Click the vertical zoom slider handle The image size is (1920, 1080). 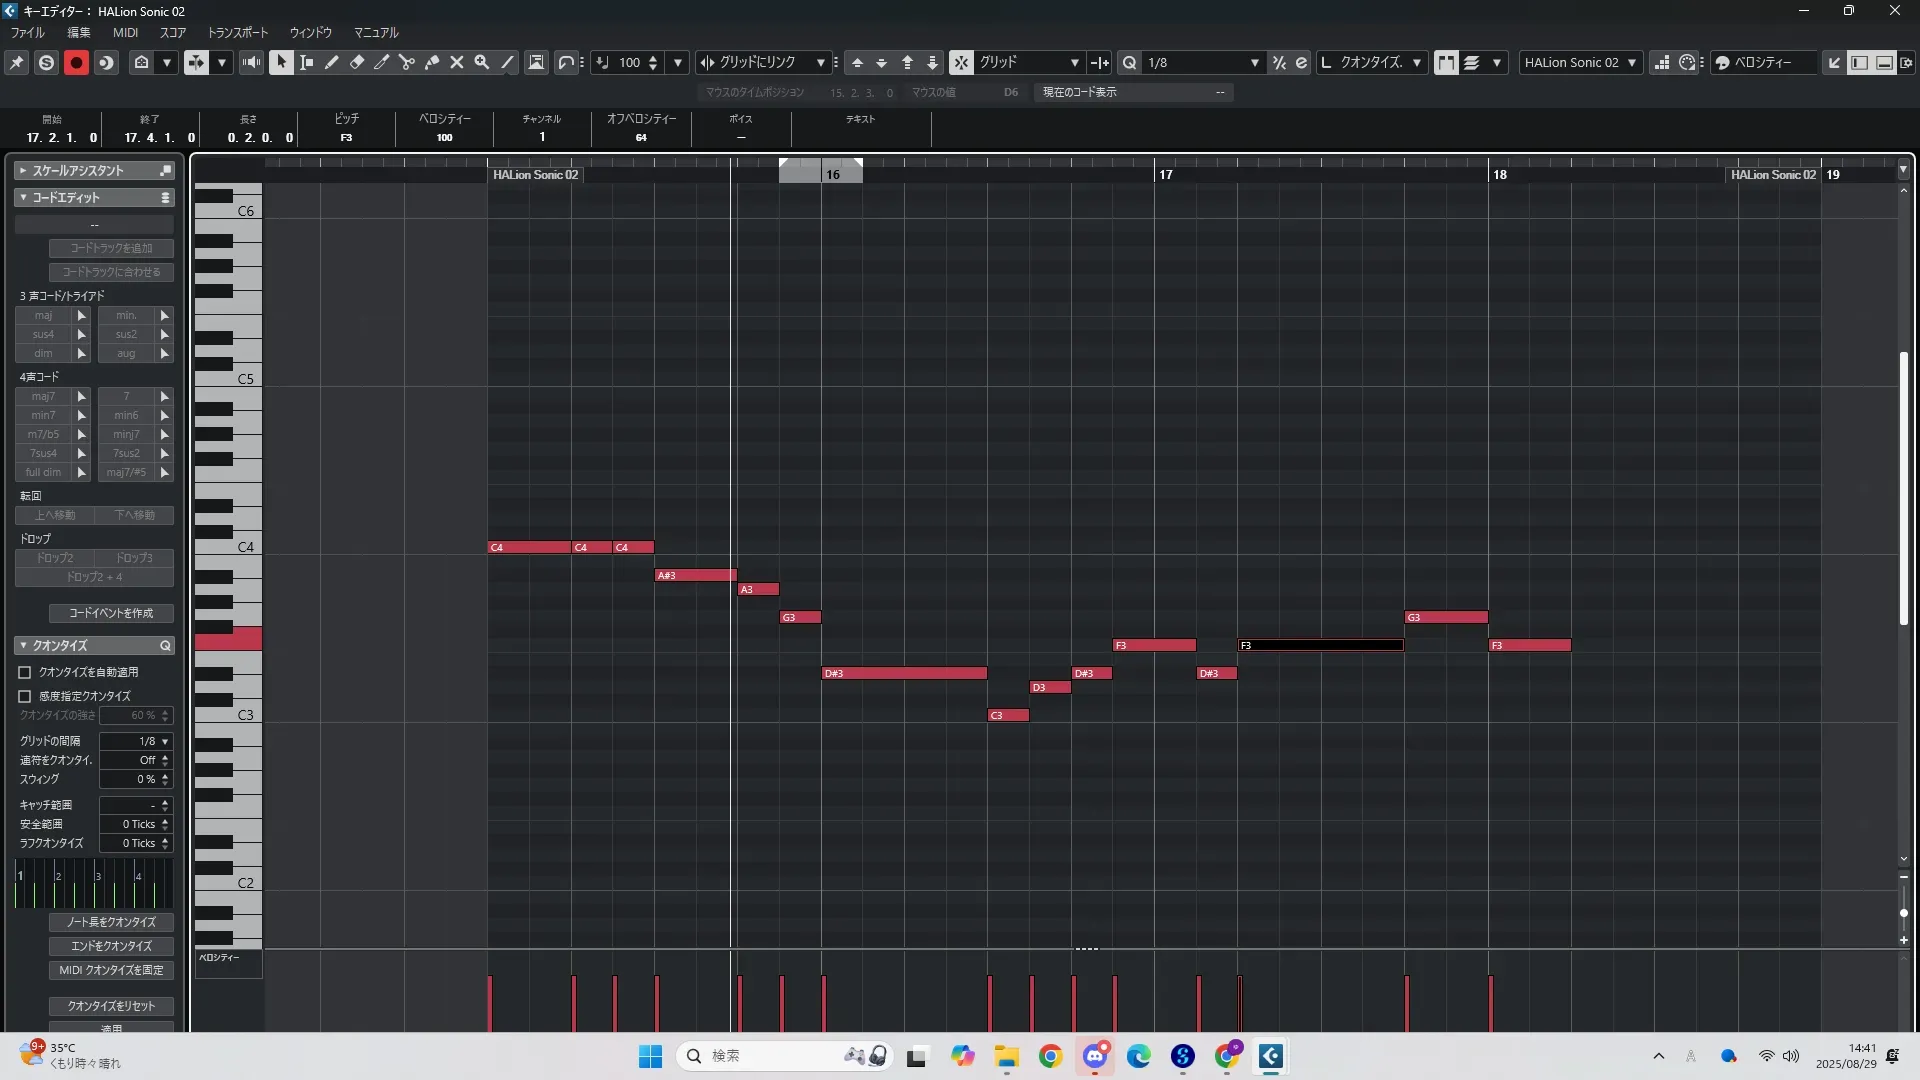(x=1903, y=913)
